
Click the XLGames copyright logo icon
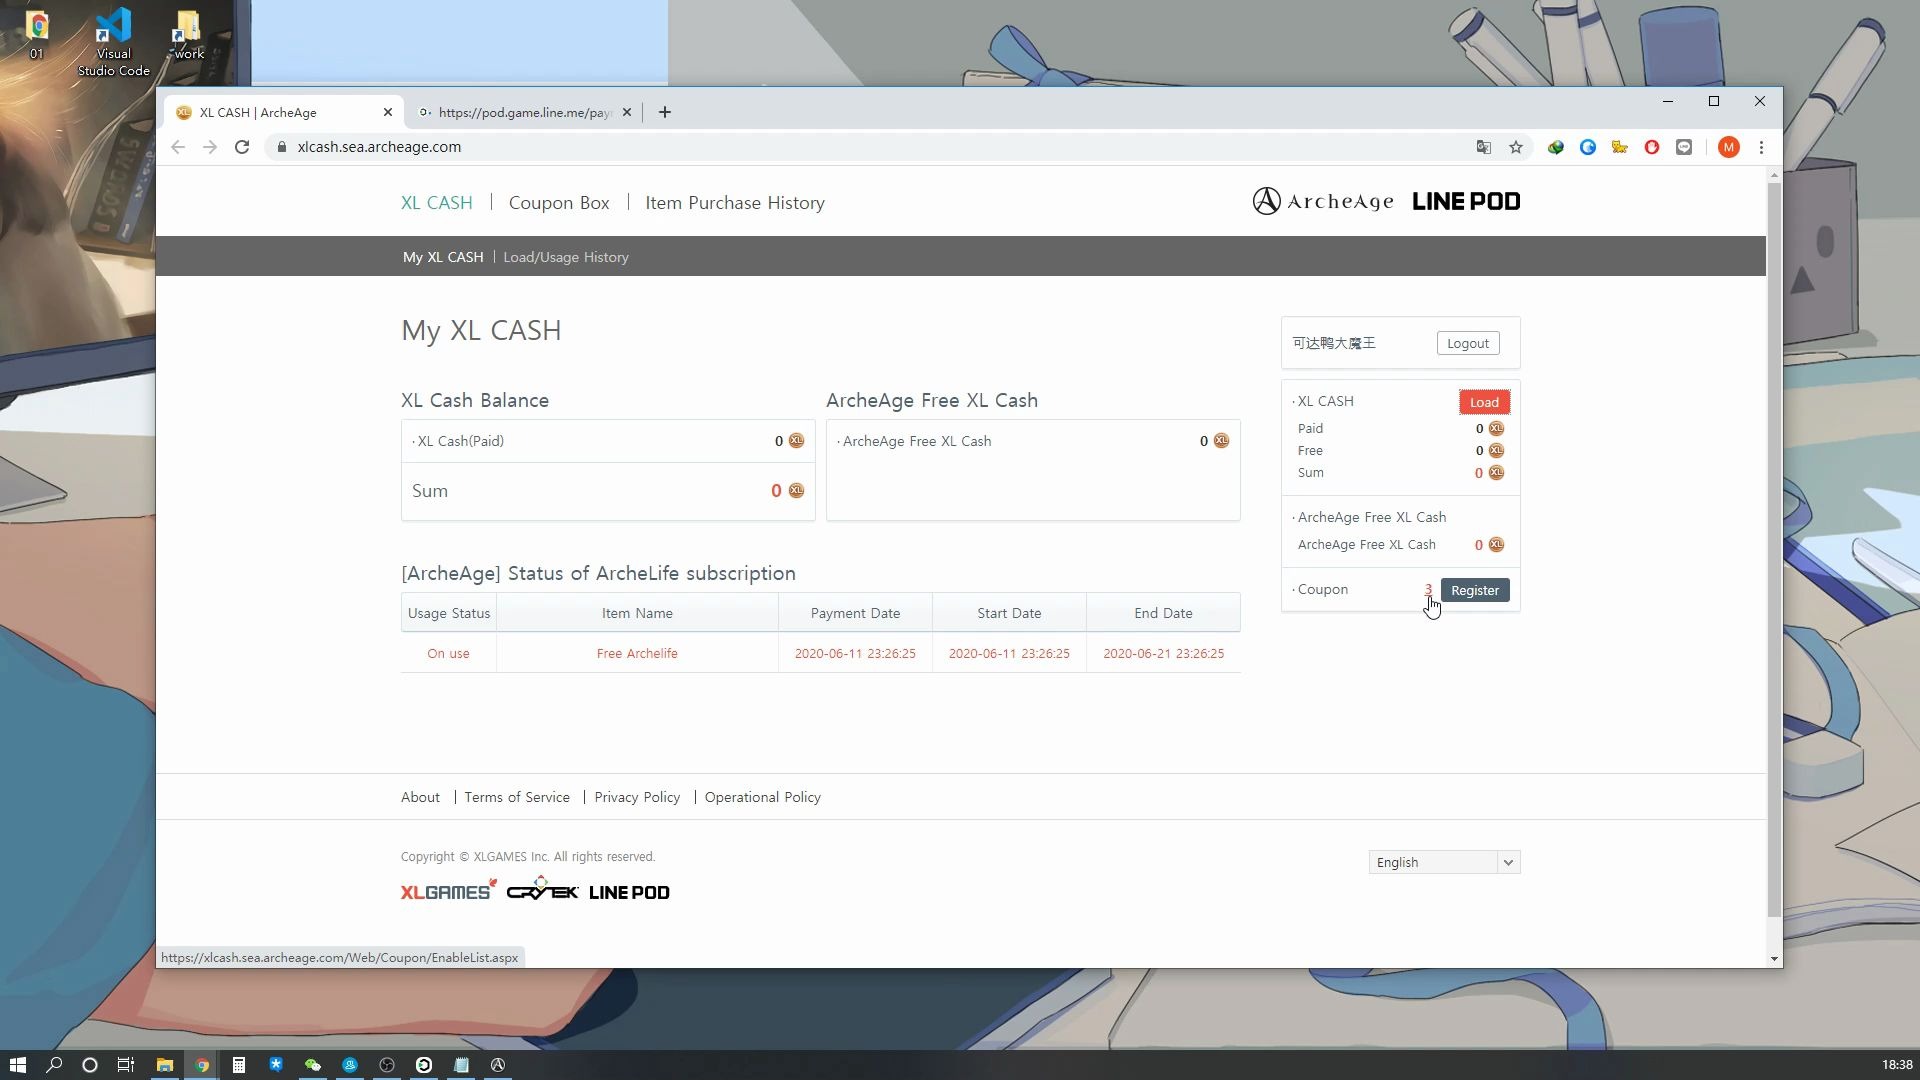point(448,890)
